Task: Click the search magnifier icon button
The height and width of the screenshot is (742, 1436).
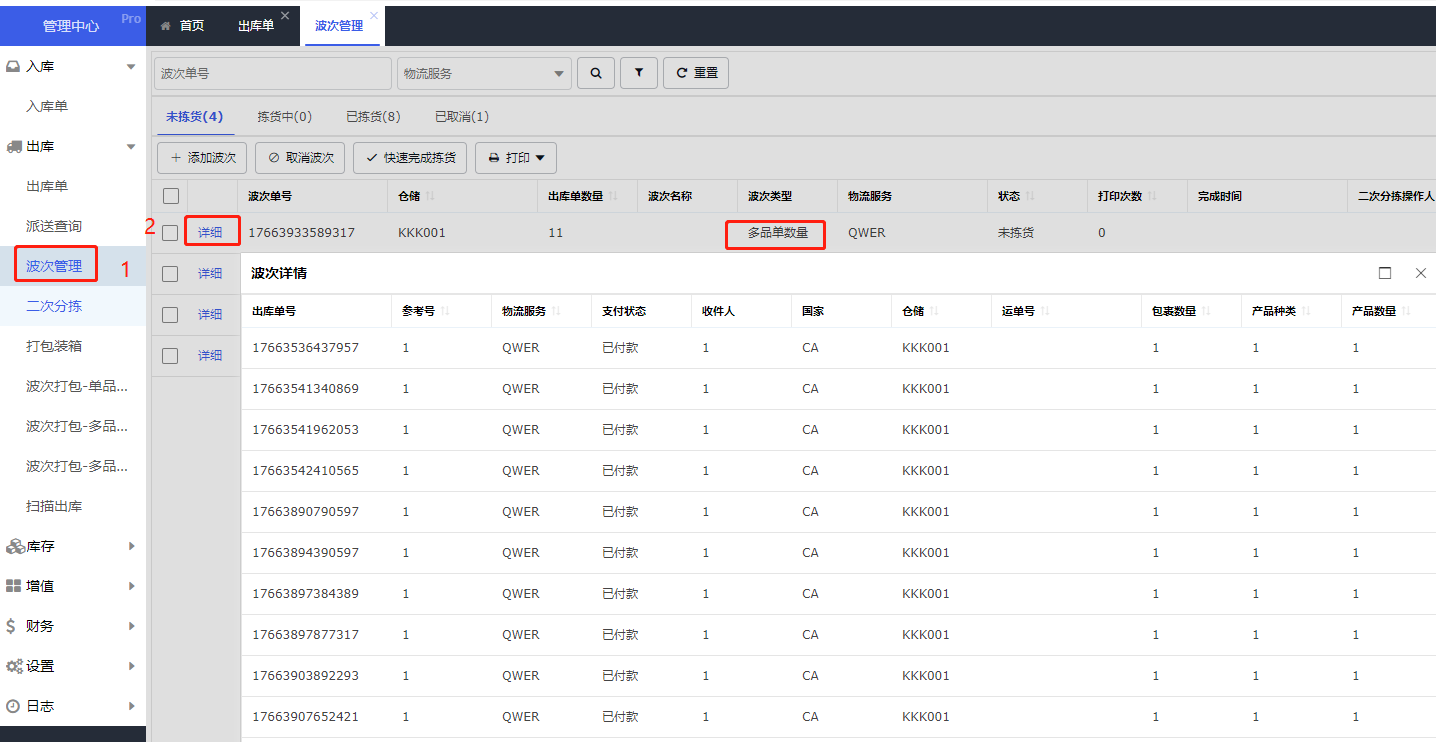Action: coord(596,73)
